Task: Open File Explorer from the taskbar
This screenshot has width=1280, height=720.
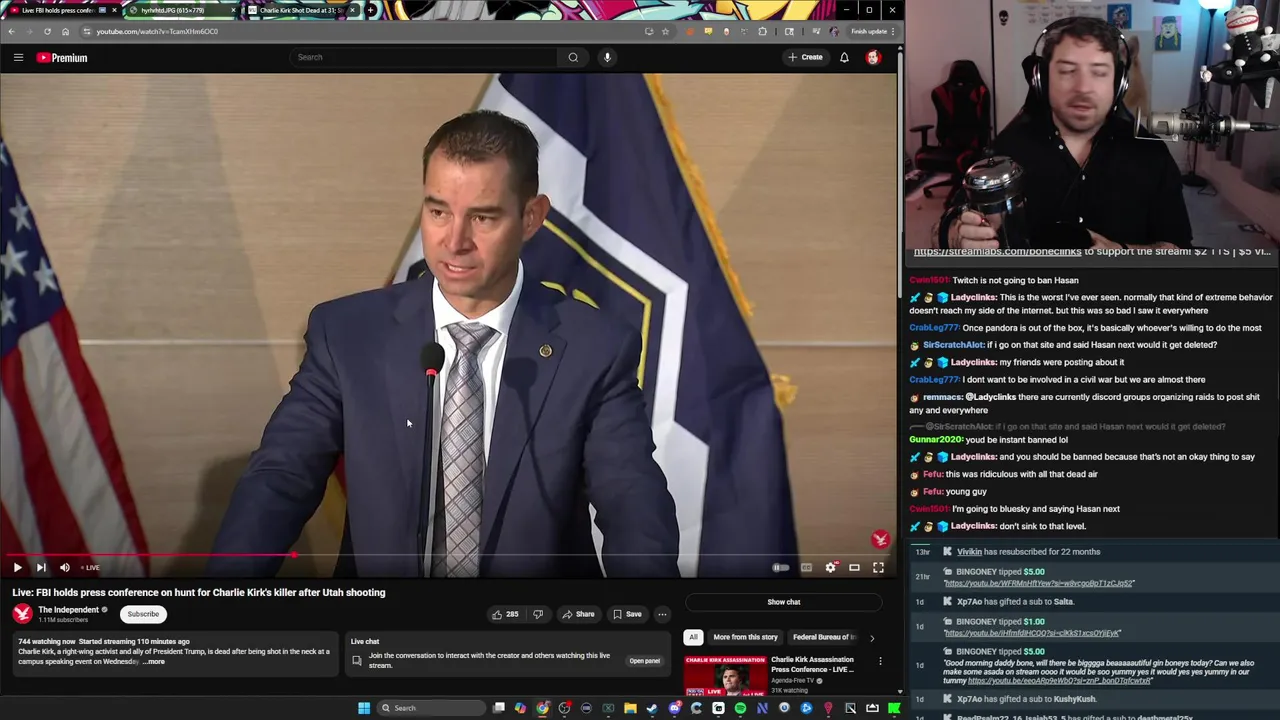Action: tap(630, 708)
